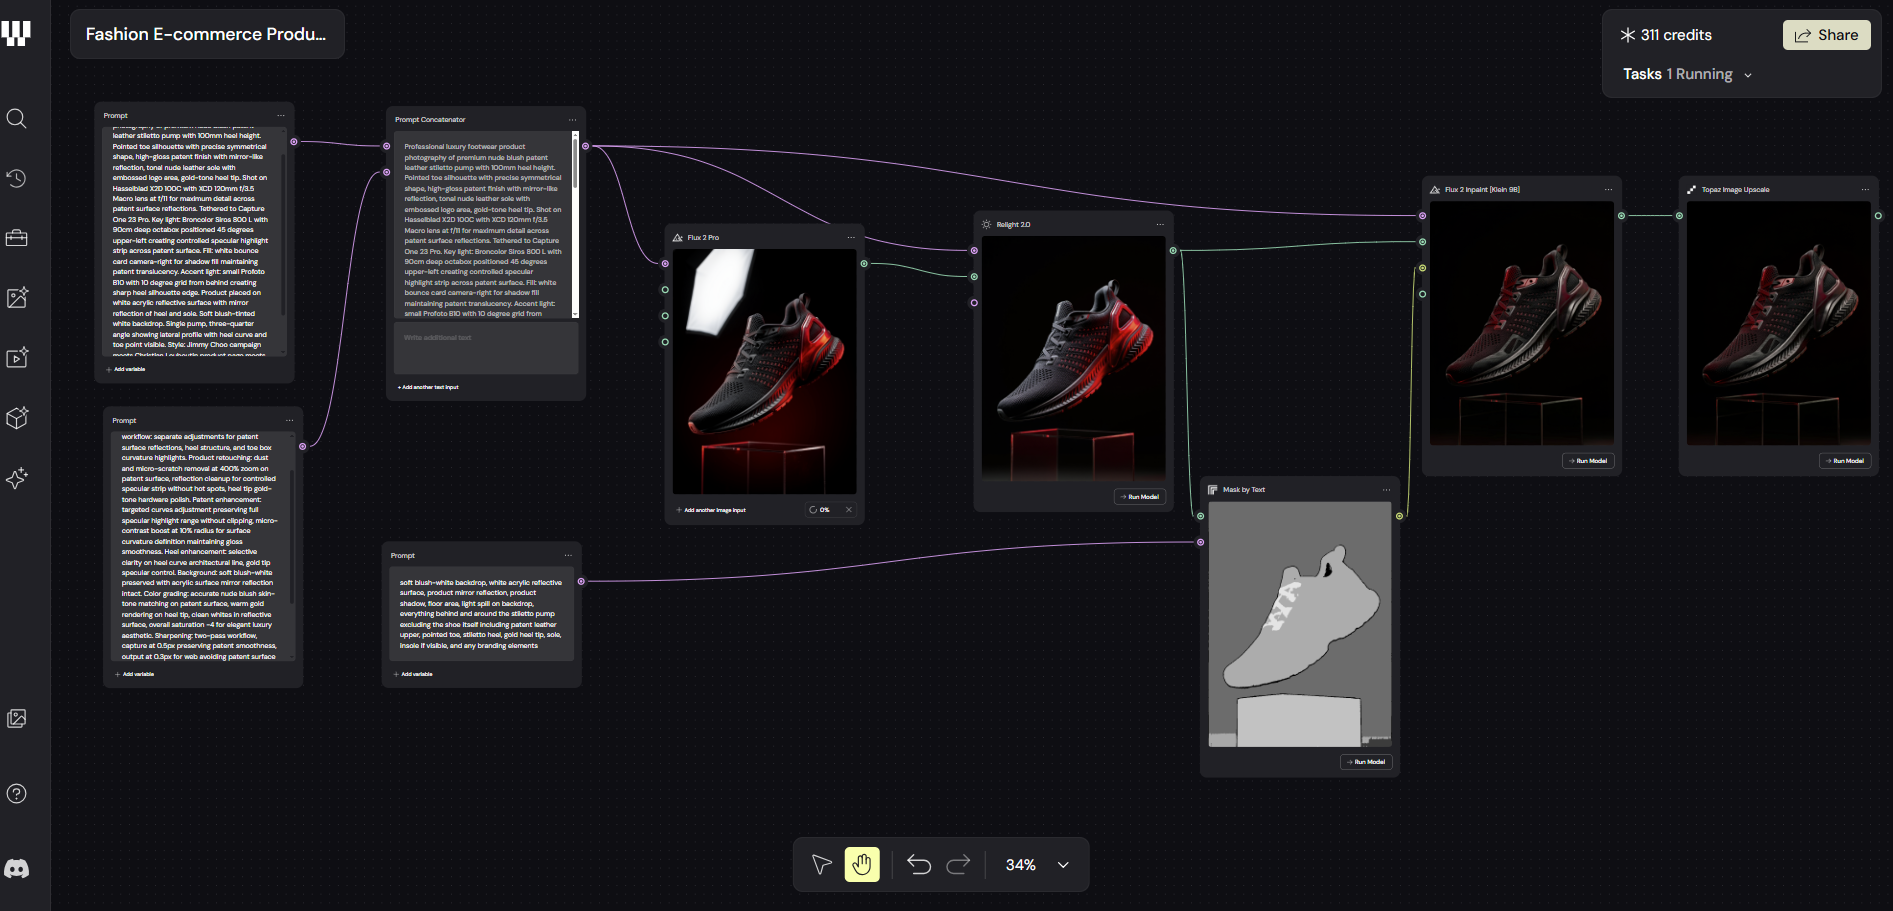Run Model on the Relight 2.0 node

(x=1139, y=496)
